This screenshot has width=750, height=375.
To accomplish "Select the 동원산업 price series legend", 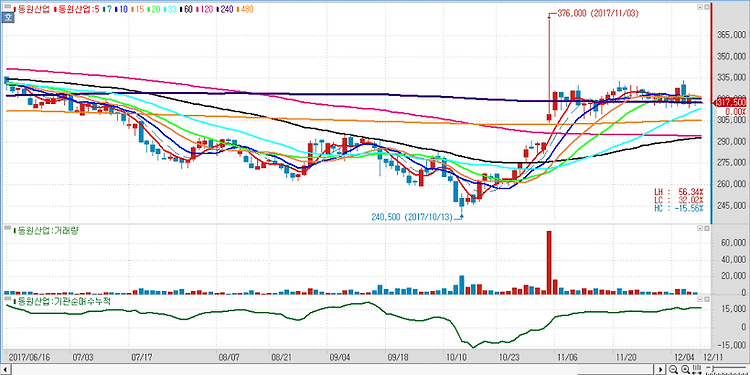I will pyautogui.click(x=32, y=9).
